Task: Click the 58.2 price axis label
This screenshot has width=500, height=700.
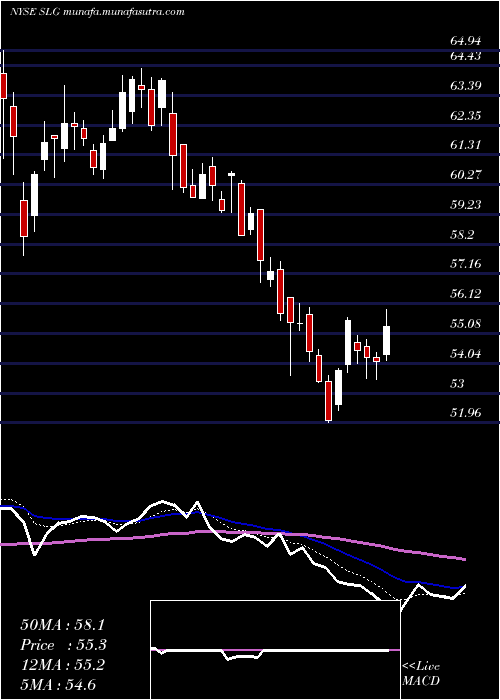Action: [462, 235]
